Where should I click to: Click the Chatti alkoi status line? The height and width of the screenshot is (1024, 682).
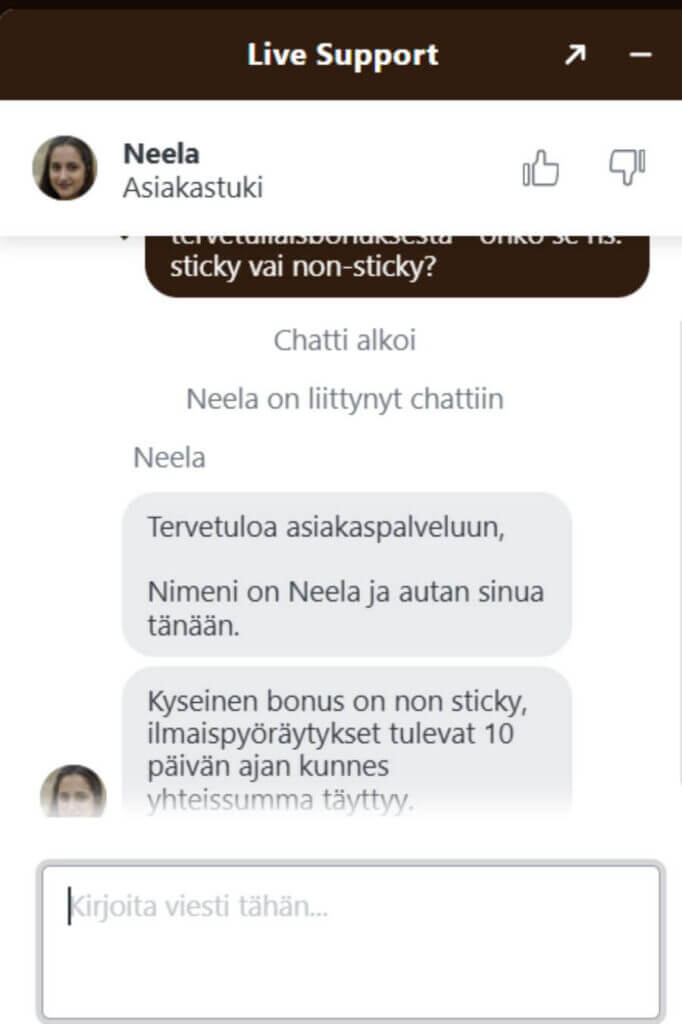[x=344, y=340]
